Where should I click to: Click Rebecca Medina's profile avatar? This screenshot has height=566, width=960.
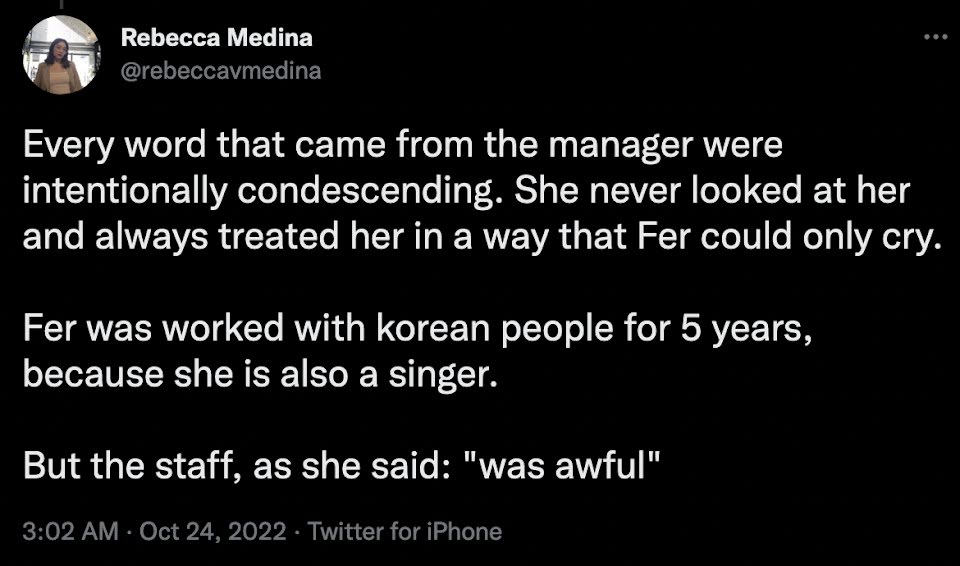59,55
